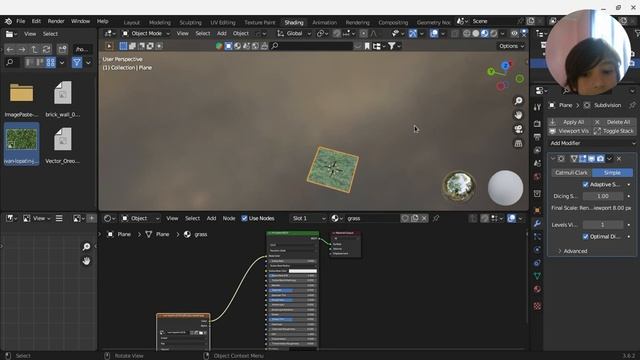Open the File menu

click(x=20, y=21)
